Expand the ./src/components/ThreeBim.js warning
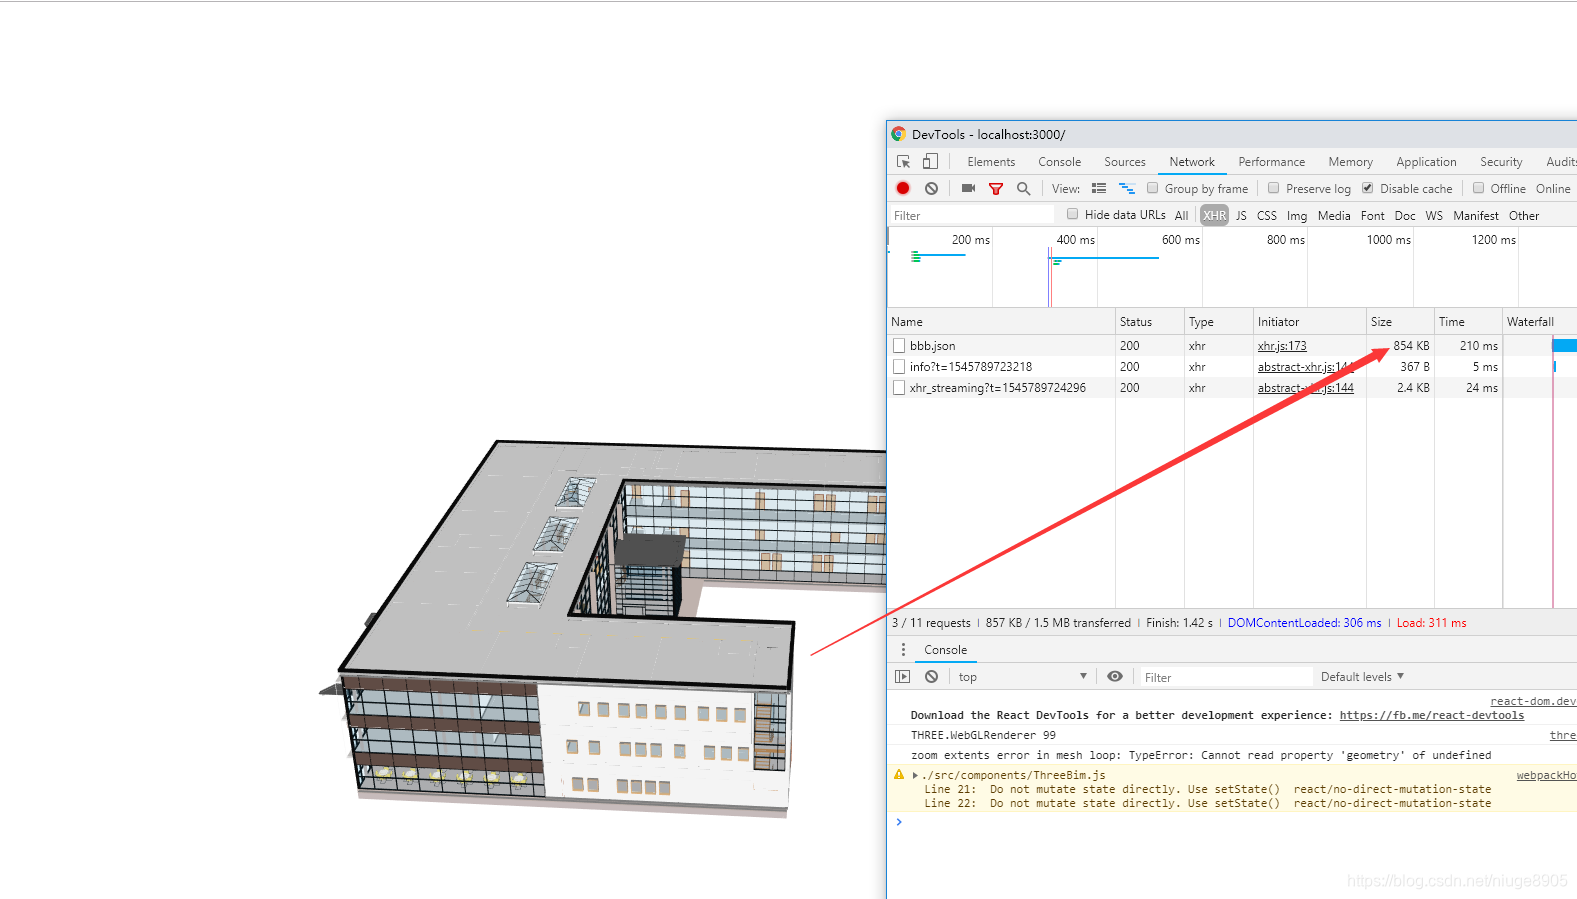Screen dimensions: 1577x899 (x=915, y=775)
